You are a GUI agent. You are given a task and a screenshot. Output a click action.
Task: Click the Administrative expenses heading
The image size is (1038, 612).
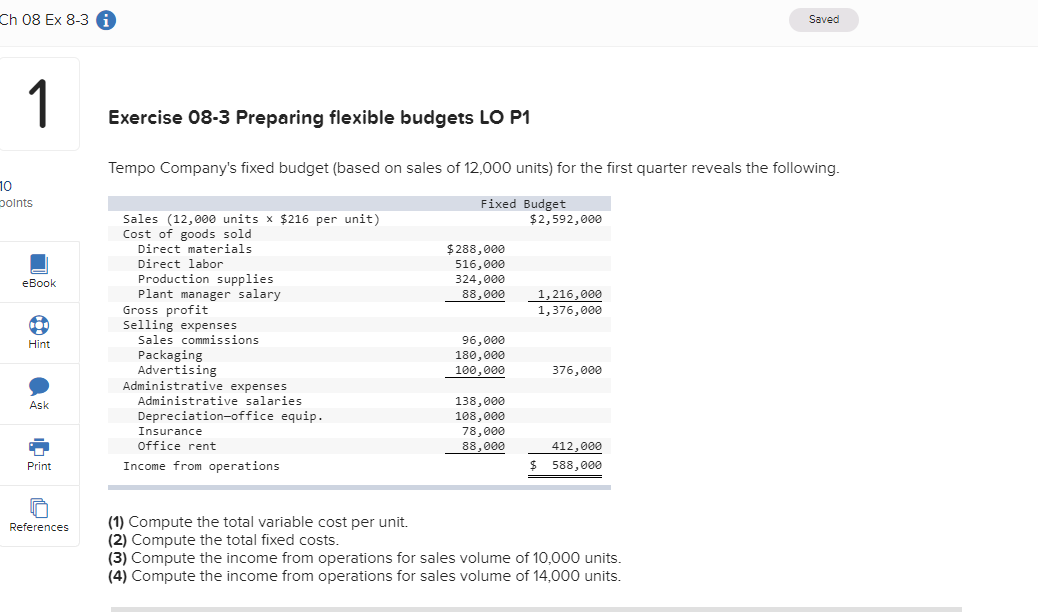(x=205, y=385)
